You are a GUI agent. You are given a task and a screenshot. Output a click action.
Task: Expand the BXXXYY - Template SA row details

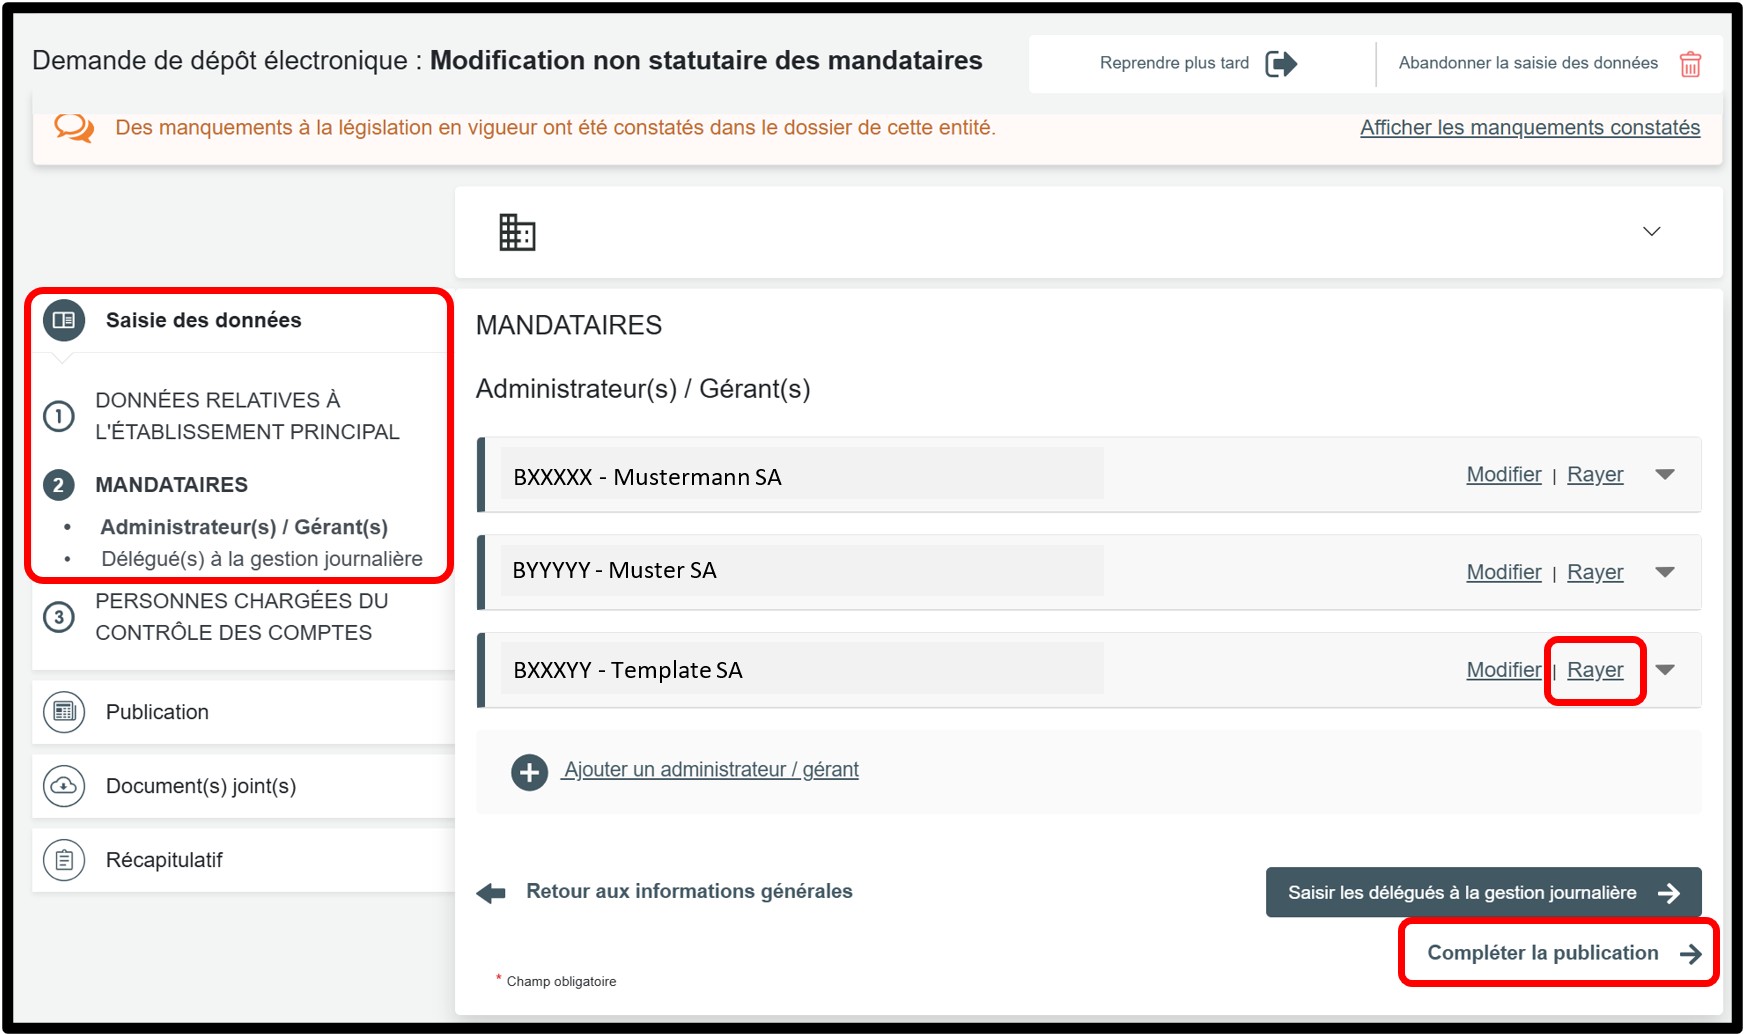pos(1665,670)
